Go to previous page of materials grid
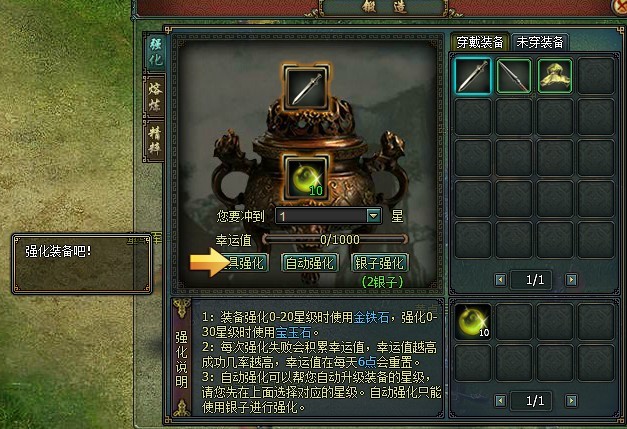The width and height of the screenshot is (627, 429). pyautogui.click(x=500, y=401)
